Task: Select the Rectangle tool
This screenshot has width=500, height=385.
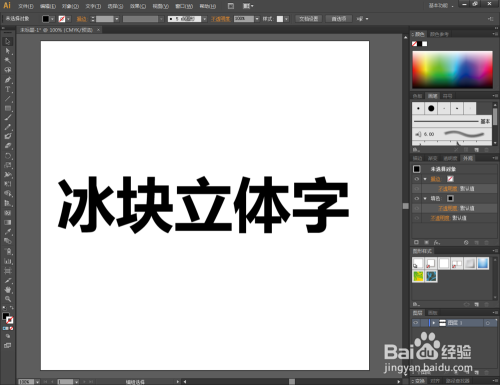Action: [8, 108]
